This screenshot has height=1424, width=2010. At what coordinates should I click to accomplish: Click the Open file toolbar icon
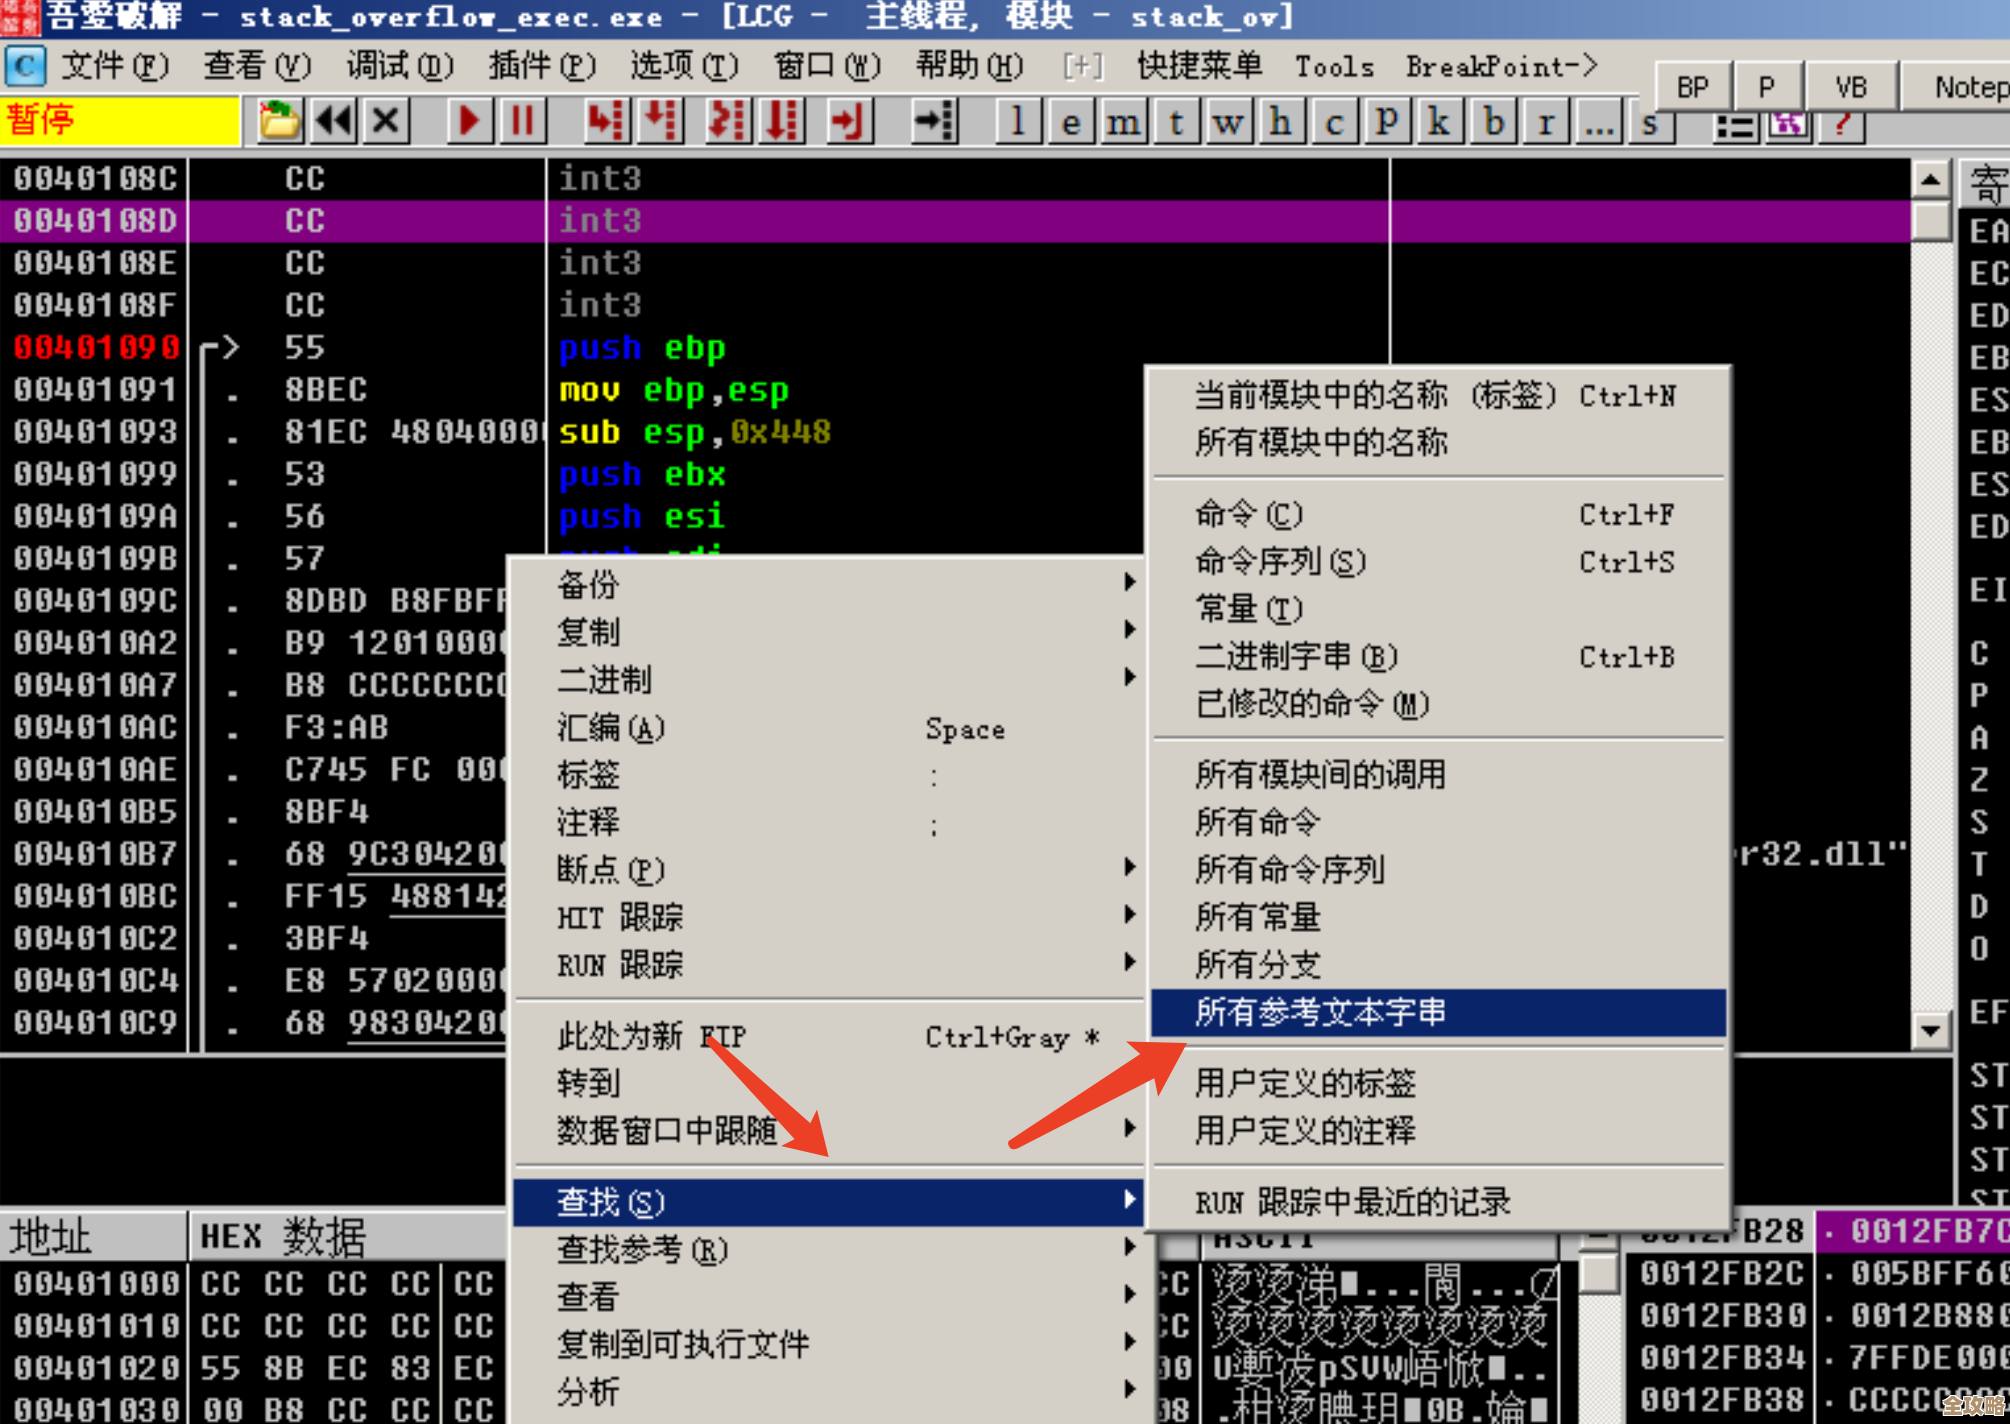279,121
